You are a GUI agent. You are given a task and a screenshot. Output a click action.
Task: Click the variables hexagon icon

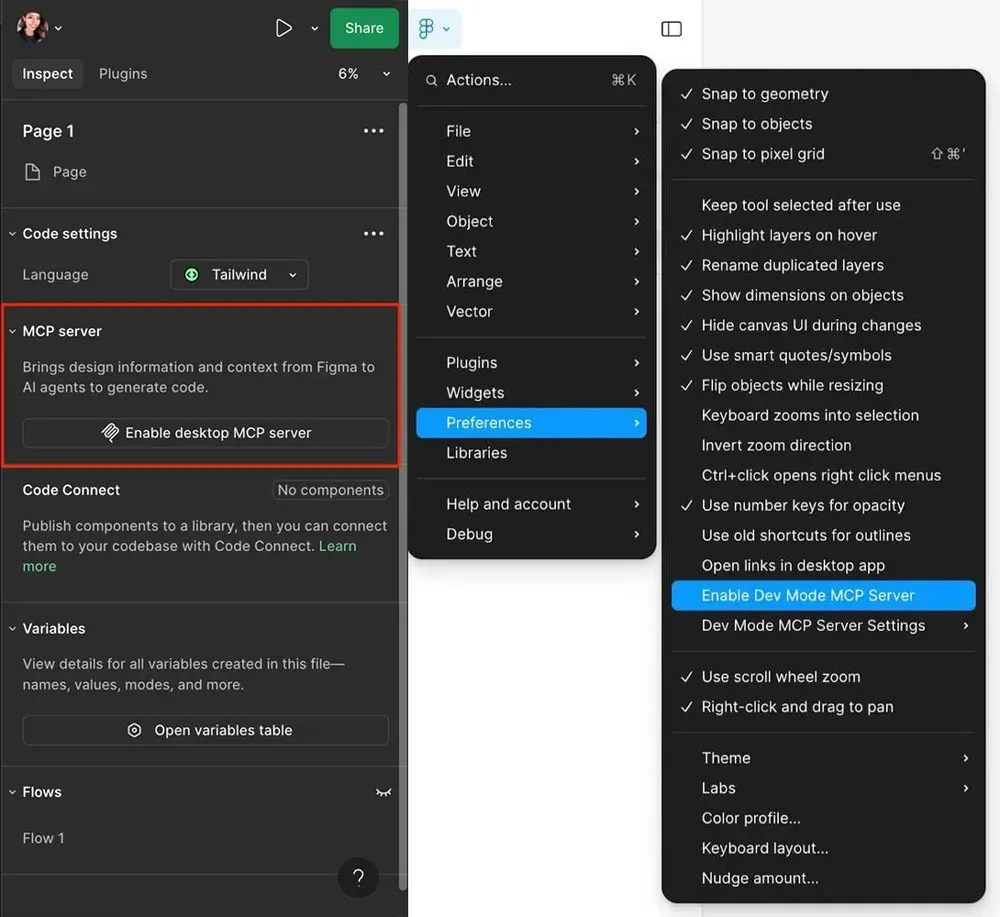134,730
